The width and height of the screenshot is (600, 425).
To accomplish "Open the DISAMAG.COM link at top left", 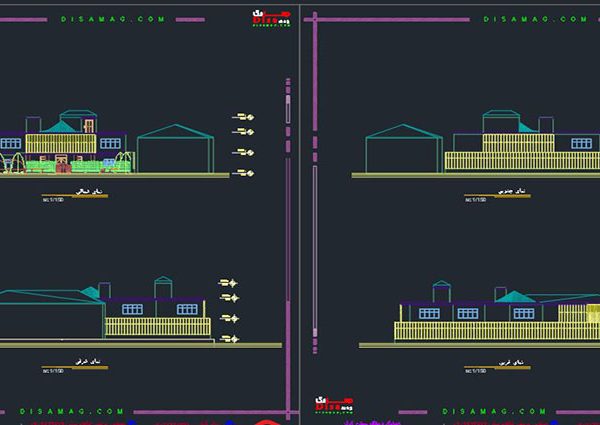I will pos(100,19).
